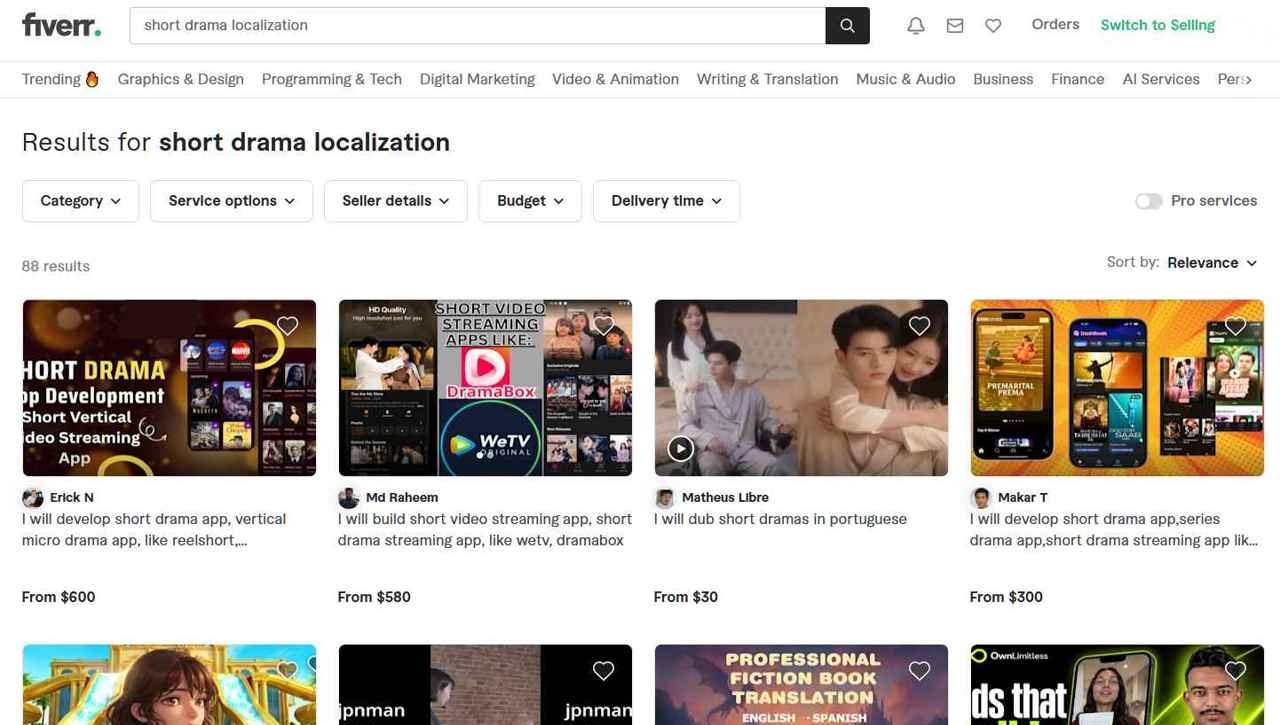Favorite Matheus Libre's dubbing gig
Screen dimensions: 1280x725
[920, 325]
